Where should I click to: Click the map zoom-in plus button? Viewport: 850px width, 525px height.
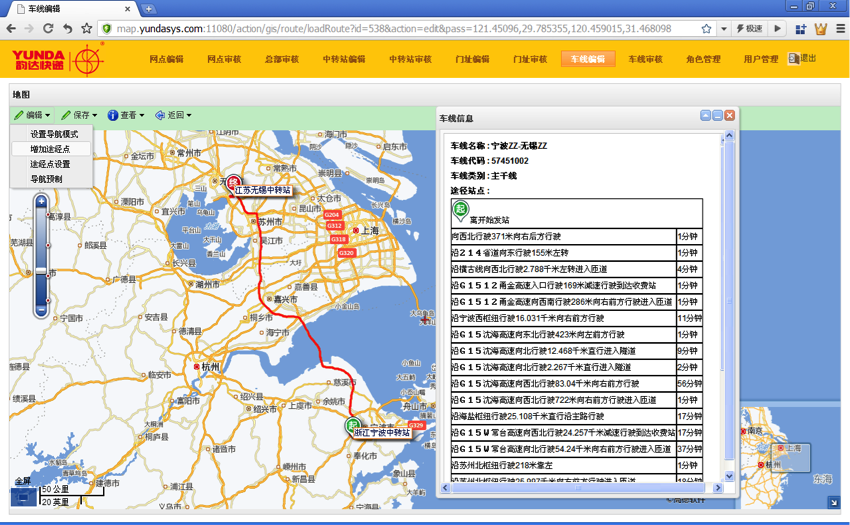[x=41, y=202]
